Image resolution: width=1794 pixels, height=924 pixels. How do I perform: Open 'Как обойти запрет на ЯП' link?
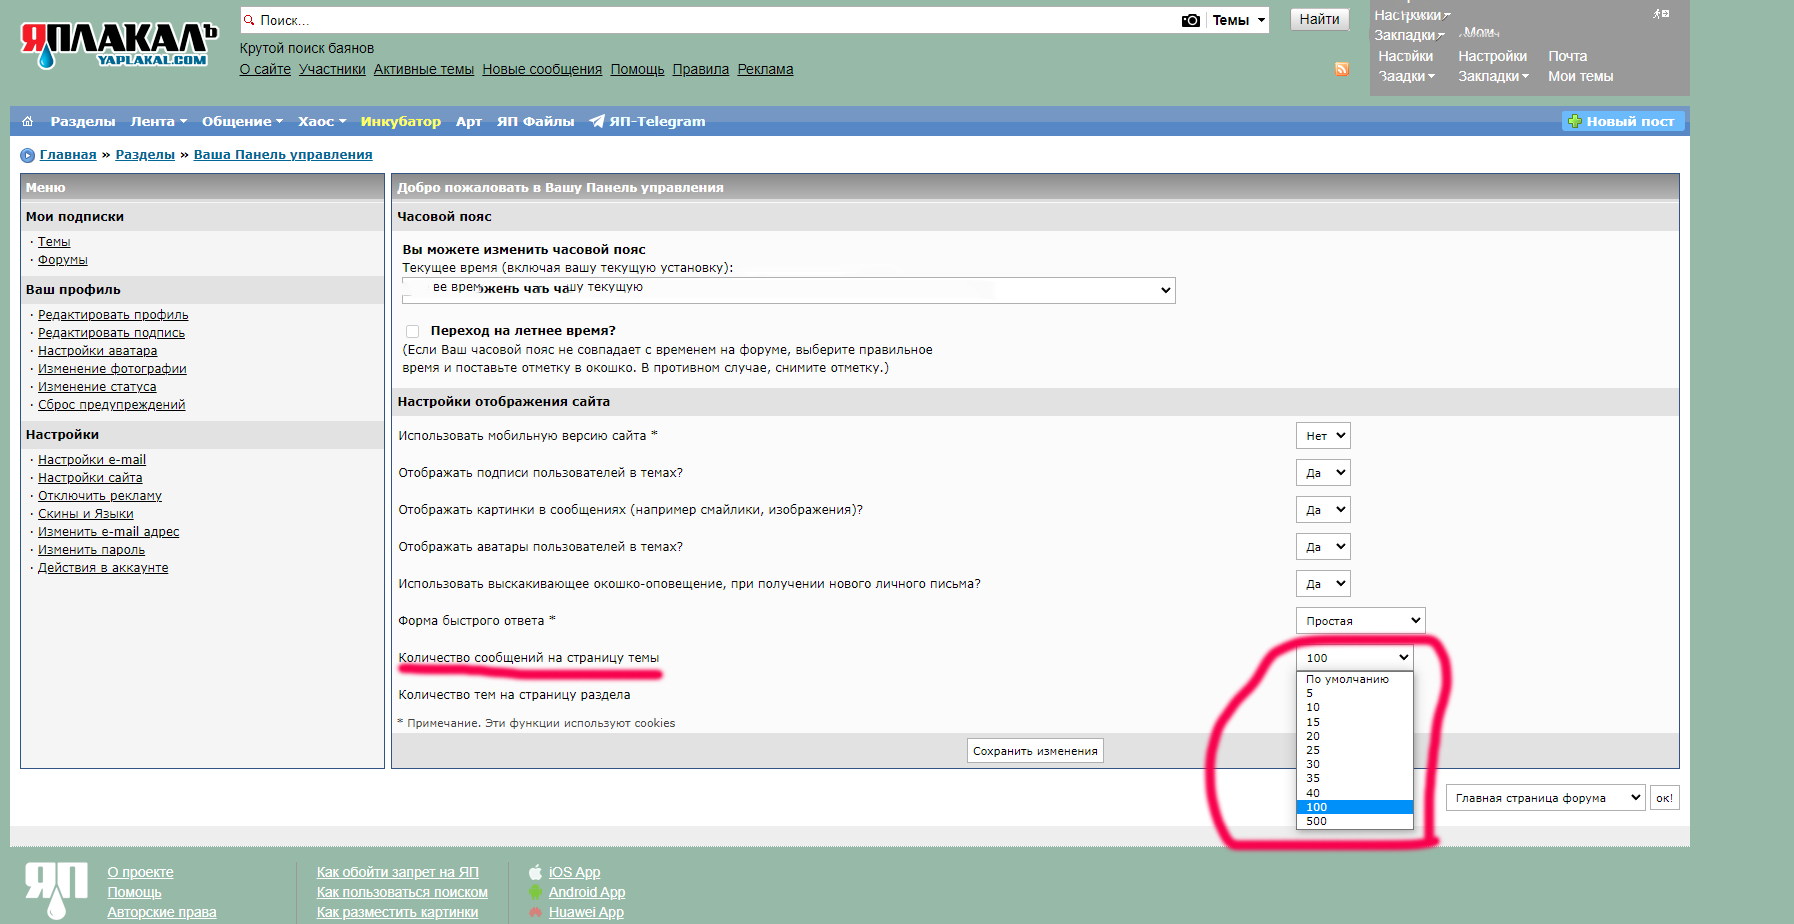click(397, 872)
